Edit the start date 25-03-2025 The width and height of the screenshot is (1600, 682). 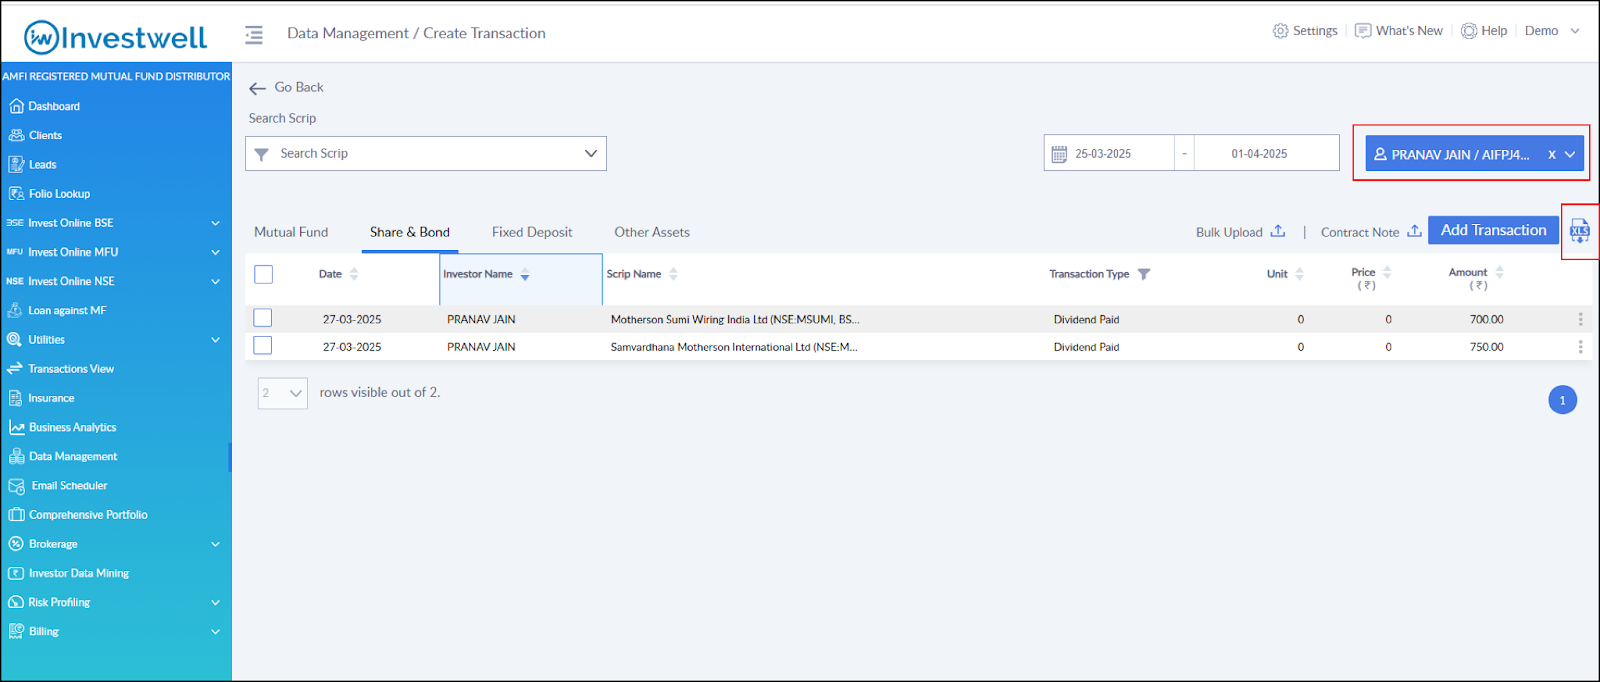point(1103,154)
